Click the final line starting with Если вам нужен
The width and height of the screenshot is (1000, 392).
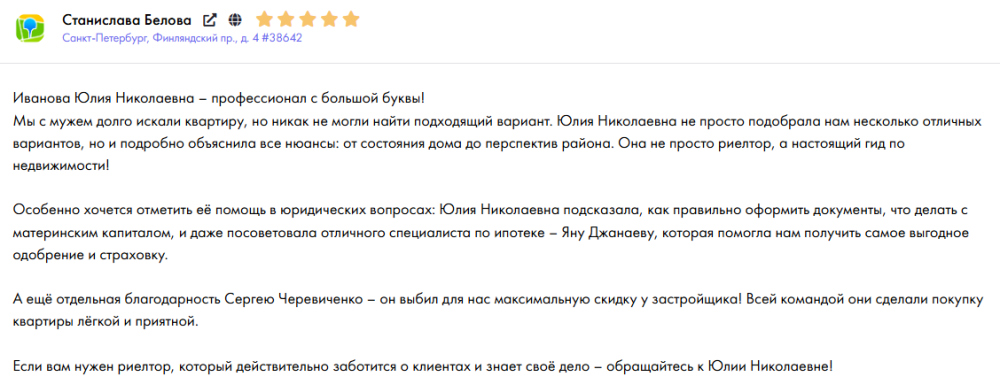click(423, 367)
